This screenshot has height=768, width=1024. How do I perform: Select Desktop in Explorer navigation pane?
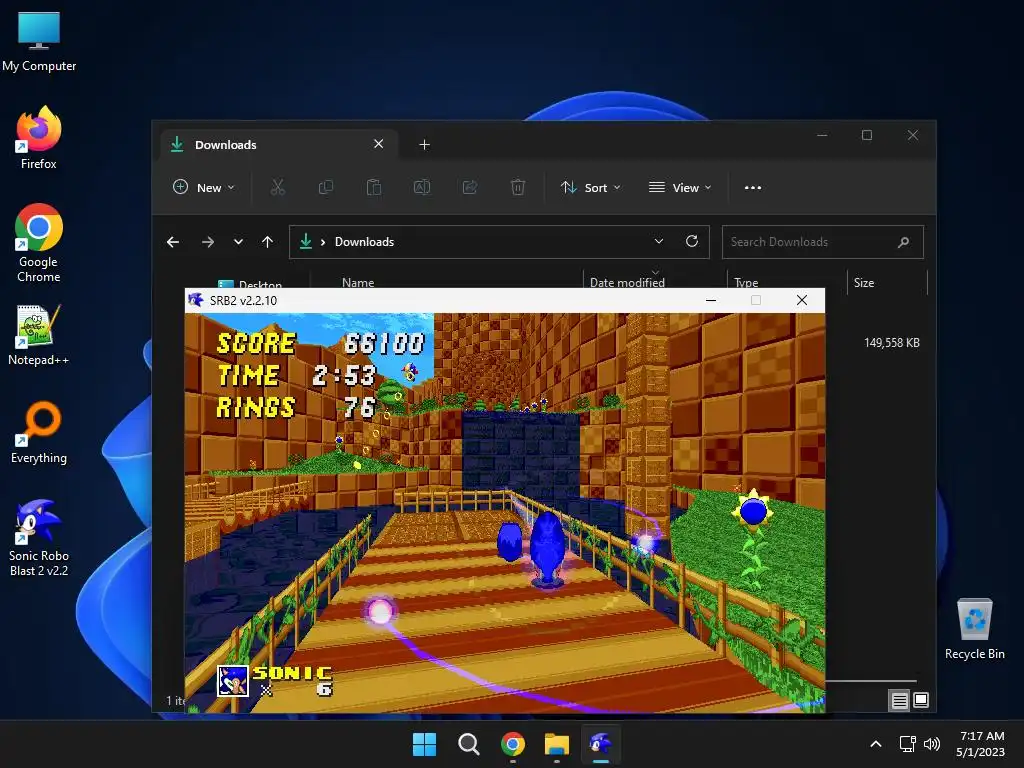coord(250,283)
